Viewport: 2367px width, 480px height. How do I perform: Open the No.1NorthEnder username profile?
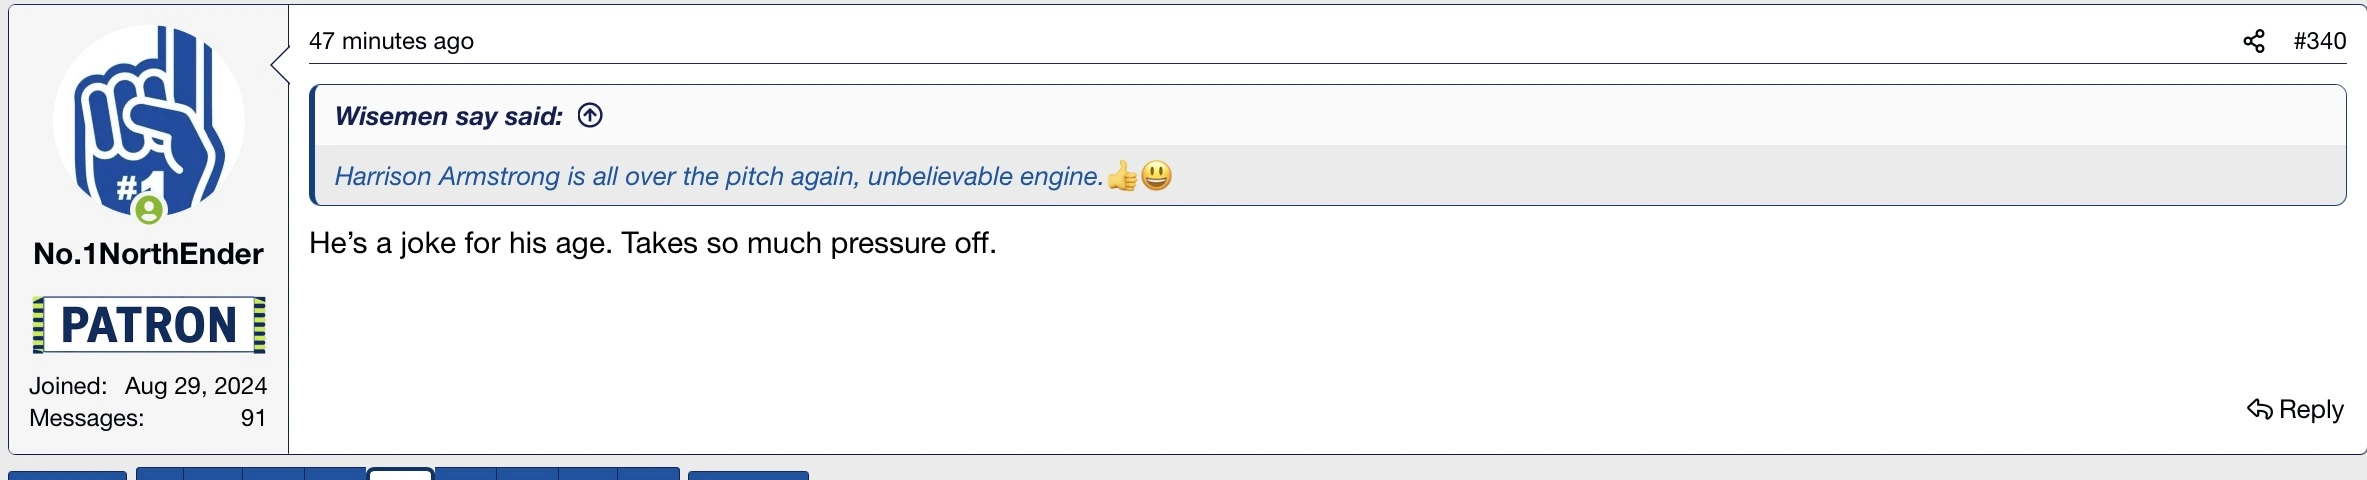(148, 254)
